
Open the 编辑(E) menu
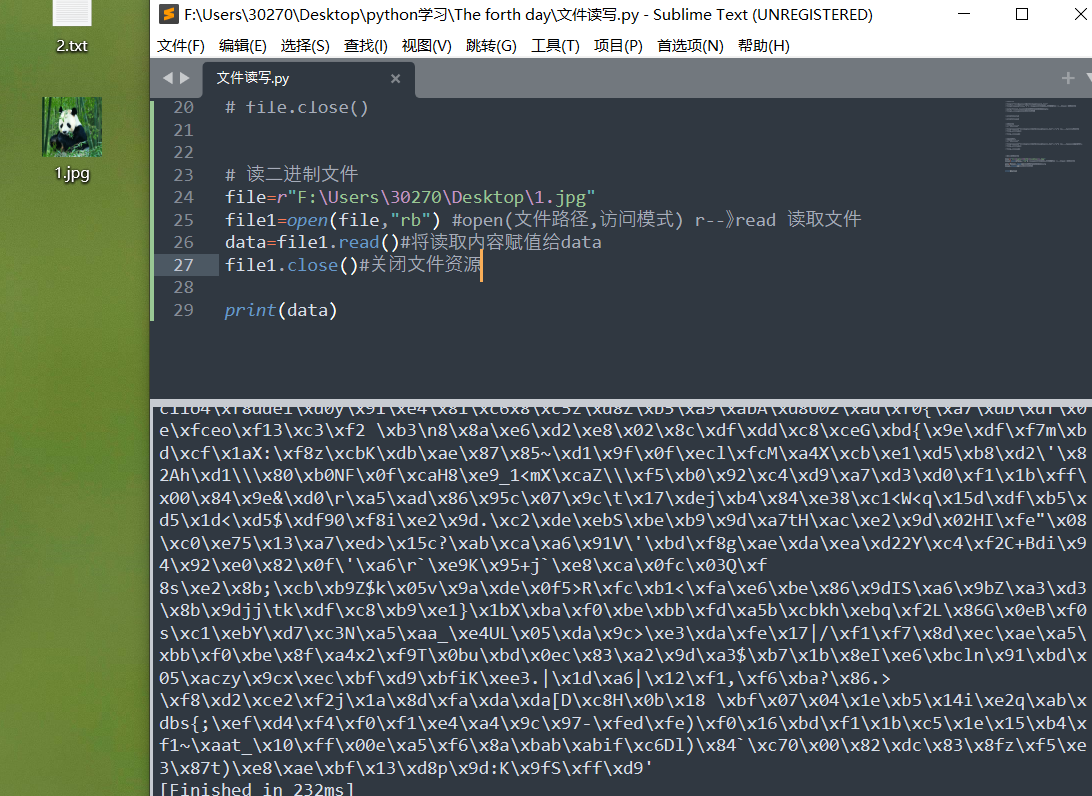click(x=242, y=46)
